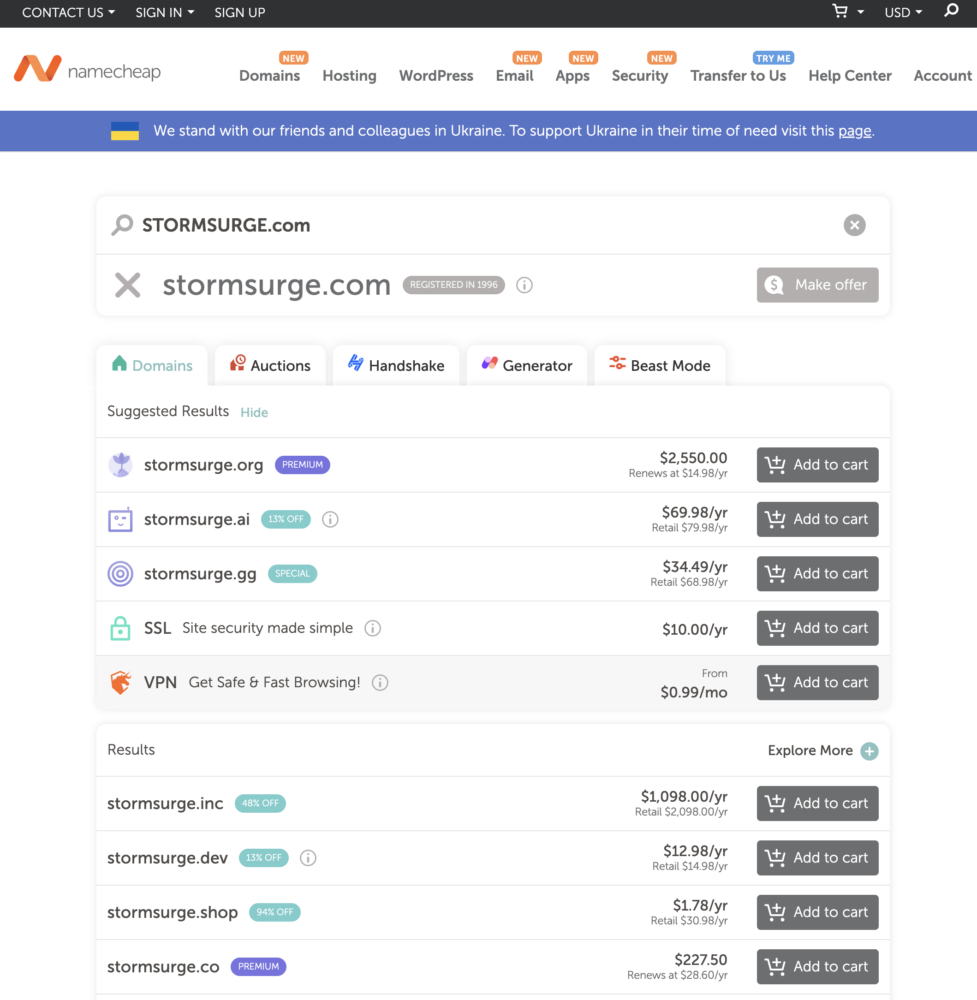Add stormsurge.org to cart
The width and height of the screenshot is (977, 1000).
(817, 465)
